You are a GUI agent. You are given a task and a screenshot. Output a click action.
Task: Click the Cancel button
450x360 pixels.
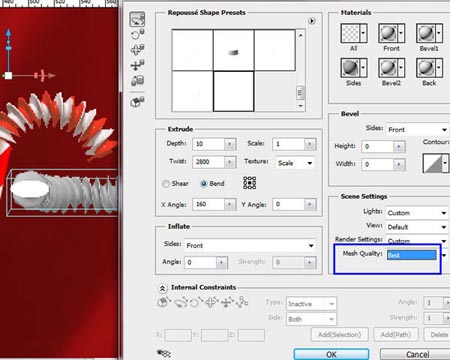(417, 354)
